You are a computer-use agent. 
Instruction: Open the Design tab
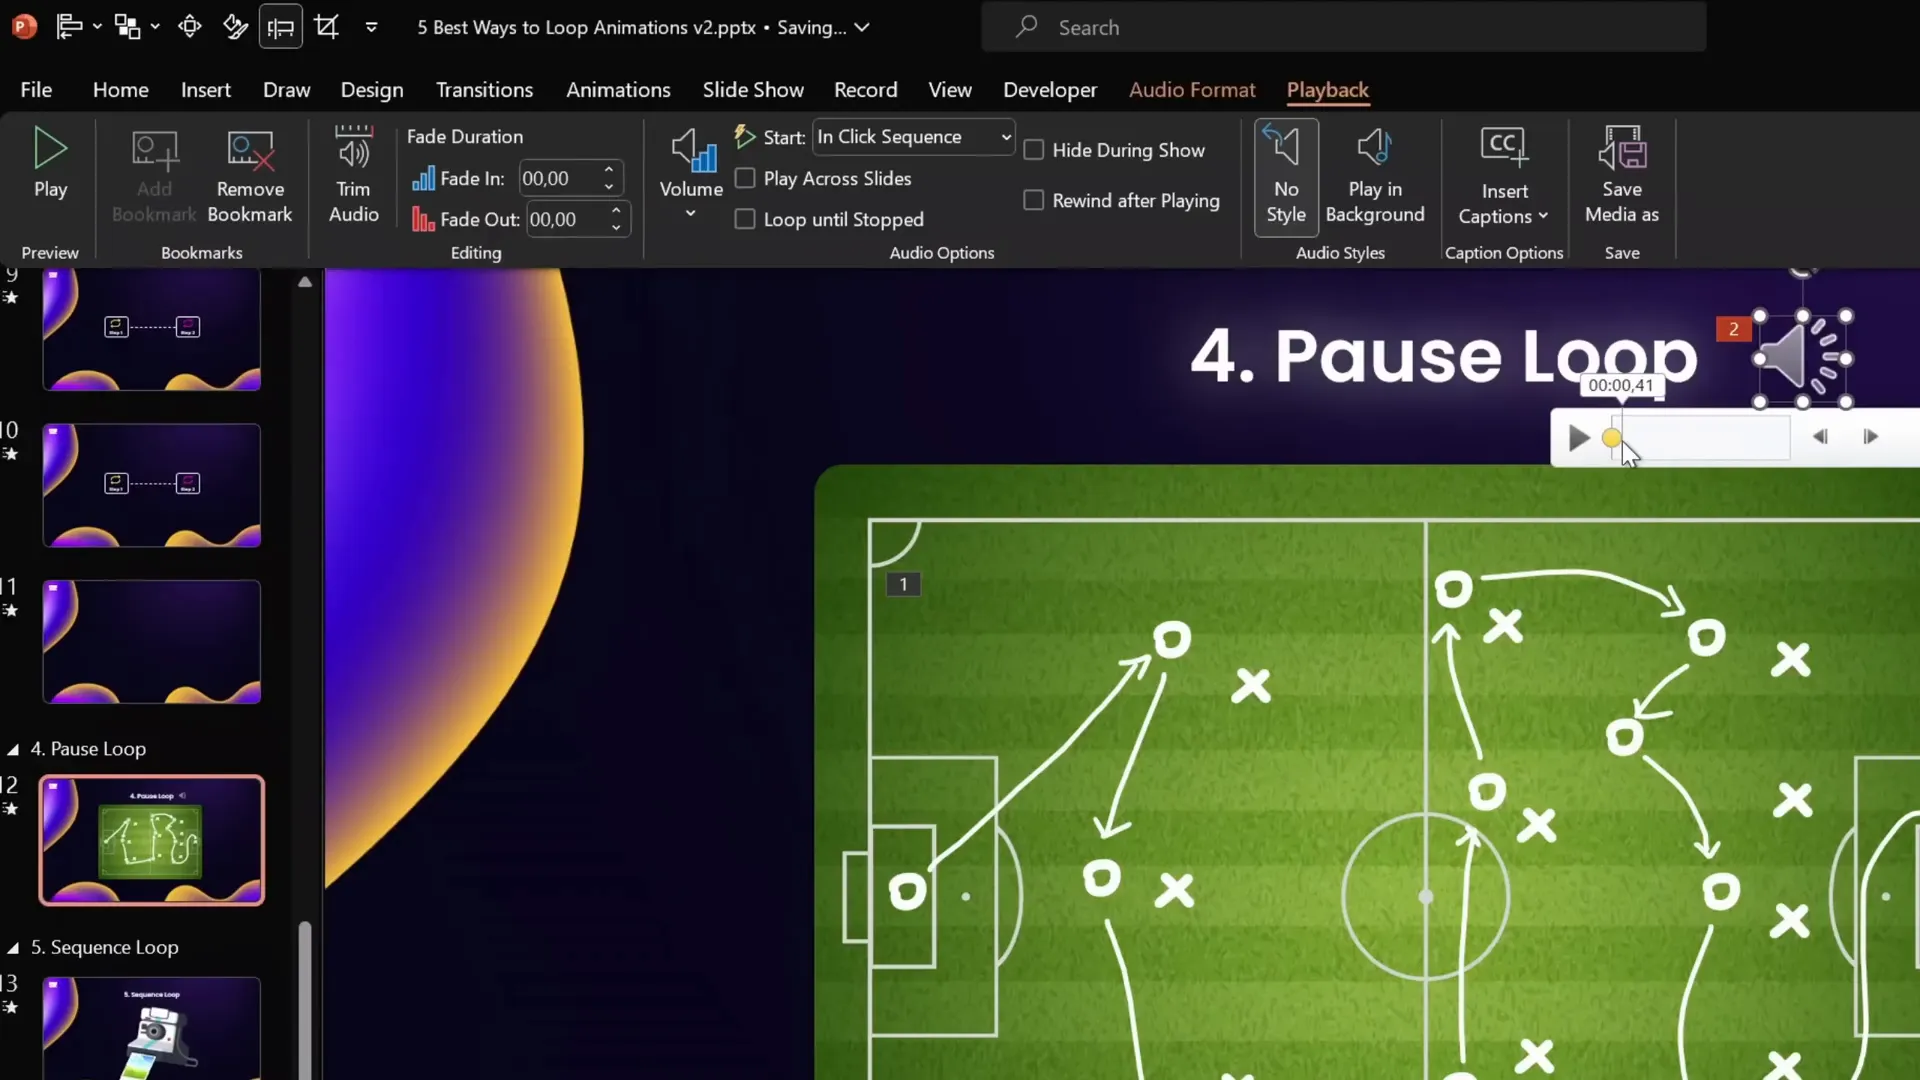tap(372, 90)
